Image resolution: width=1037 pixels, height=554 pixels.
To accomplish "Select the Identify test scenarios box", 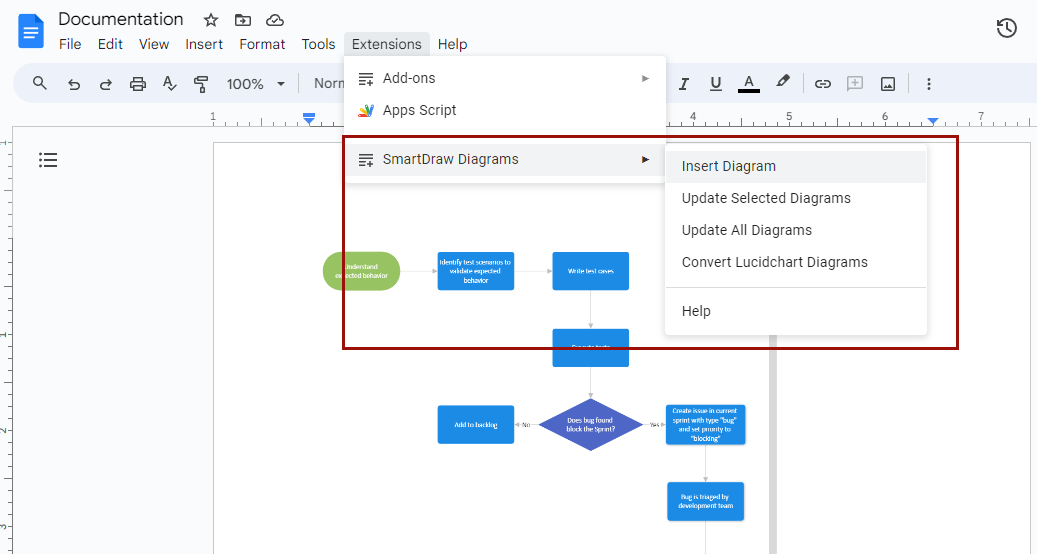I will pyautogui.click(x=476, y=271).
